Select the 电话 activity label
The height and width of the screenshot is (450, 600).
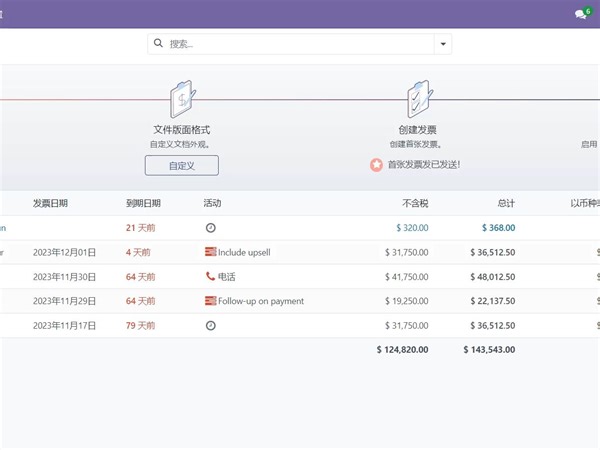(x=227, y=277)
